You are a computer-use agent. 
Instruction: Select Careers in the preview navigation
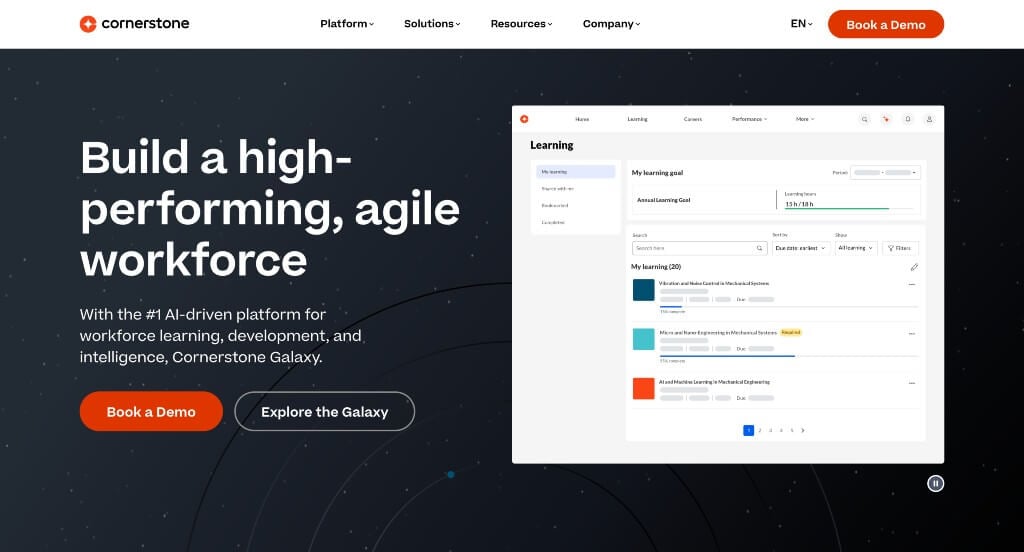tap(693, 120)
